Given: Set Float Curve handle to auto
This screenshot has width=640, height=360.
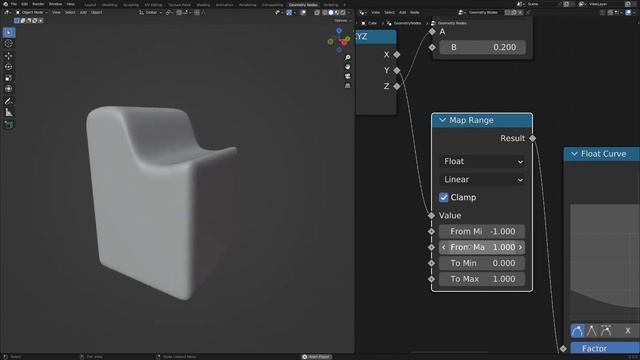Looking at the screenshot, I should [577, 331].
